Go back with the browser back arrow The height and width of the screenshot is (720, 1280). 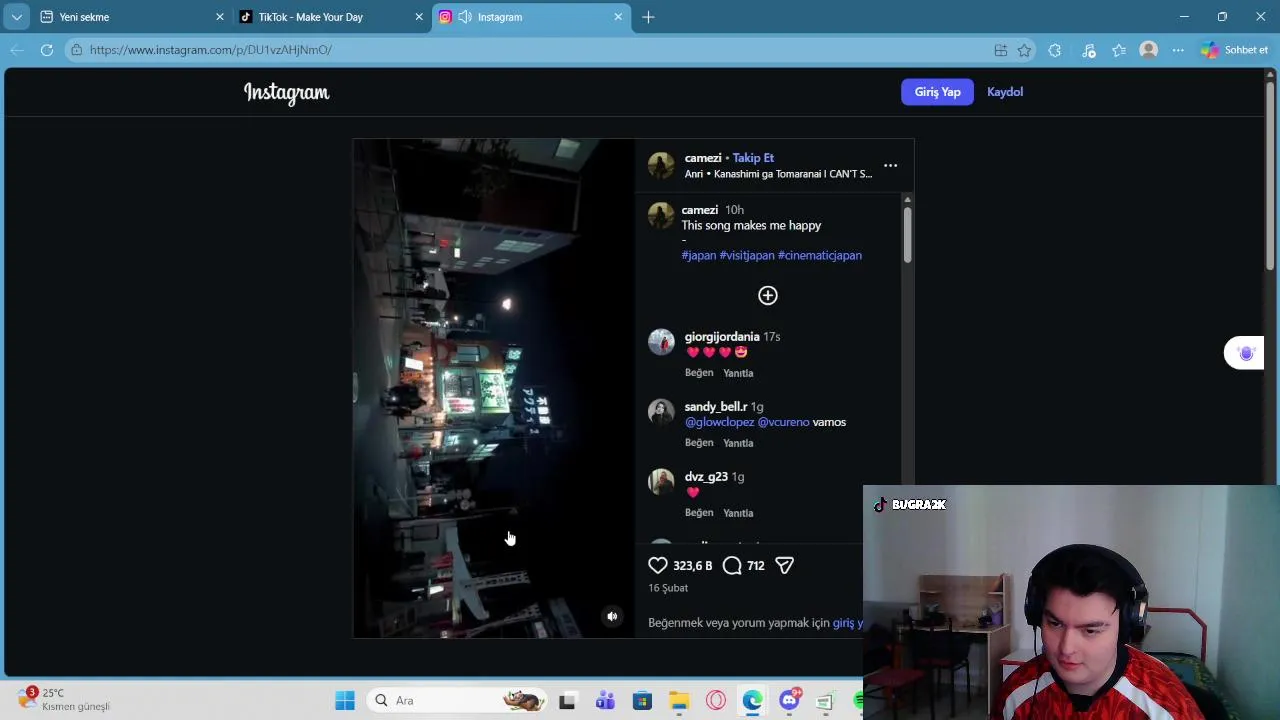[x=17, y=50]
